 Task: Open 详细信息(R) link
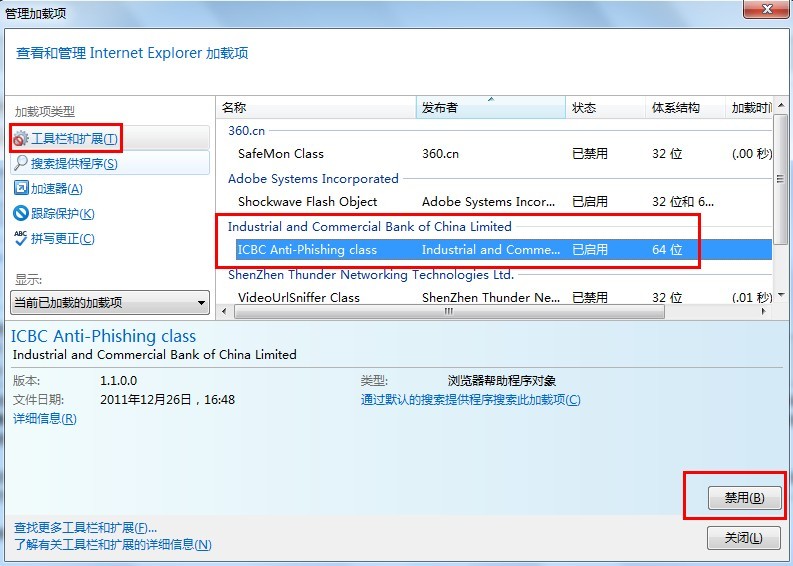45,418
